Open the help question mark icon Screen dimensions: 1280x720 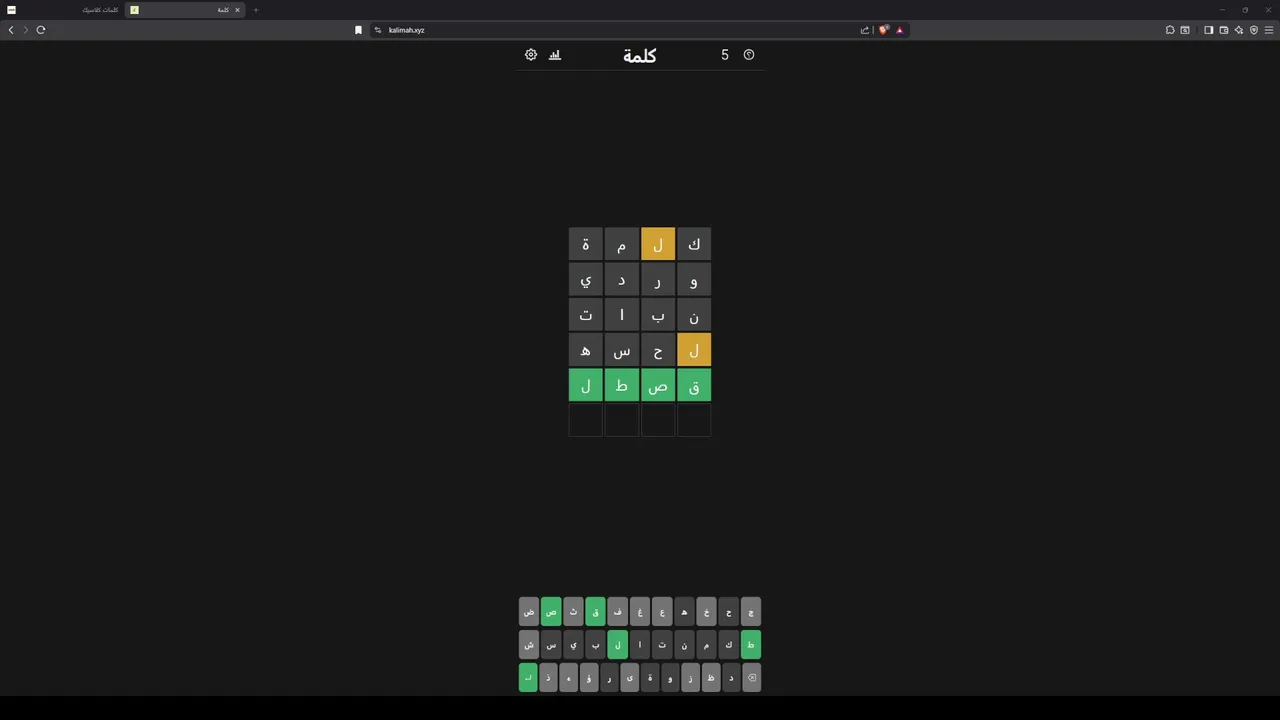pos(749,55)
